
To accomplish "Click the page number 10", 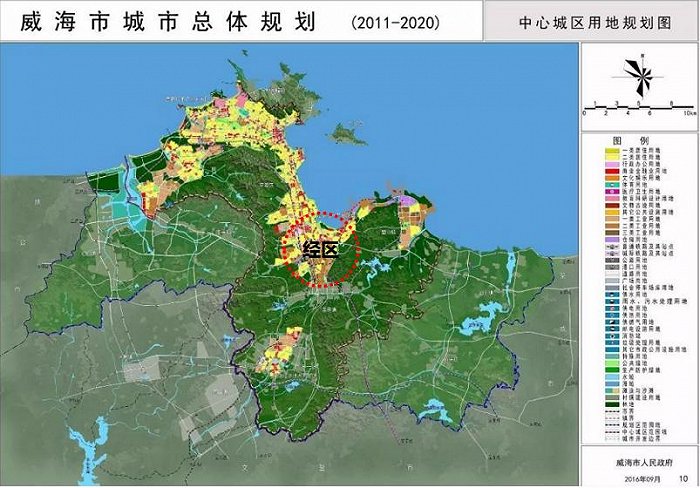I will (683, 478).
